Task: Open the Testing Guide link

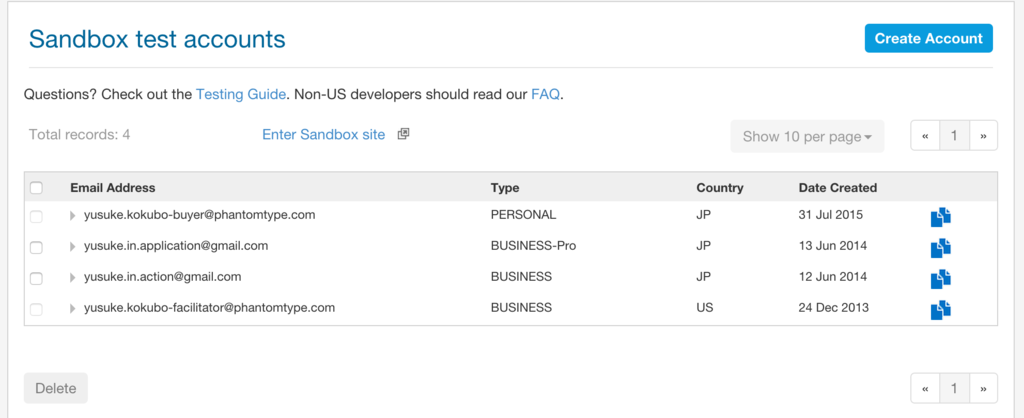Action: point(241,95)
